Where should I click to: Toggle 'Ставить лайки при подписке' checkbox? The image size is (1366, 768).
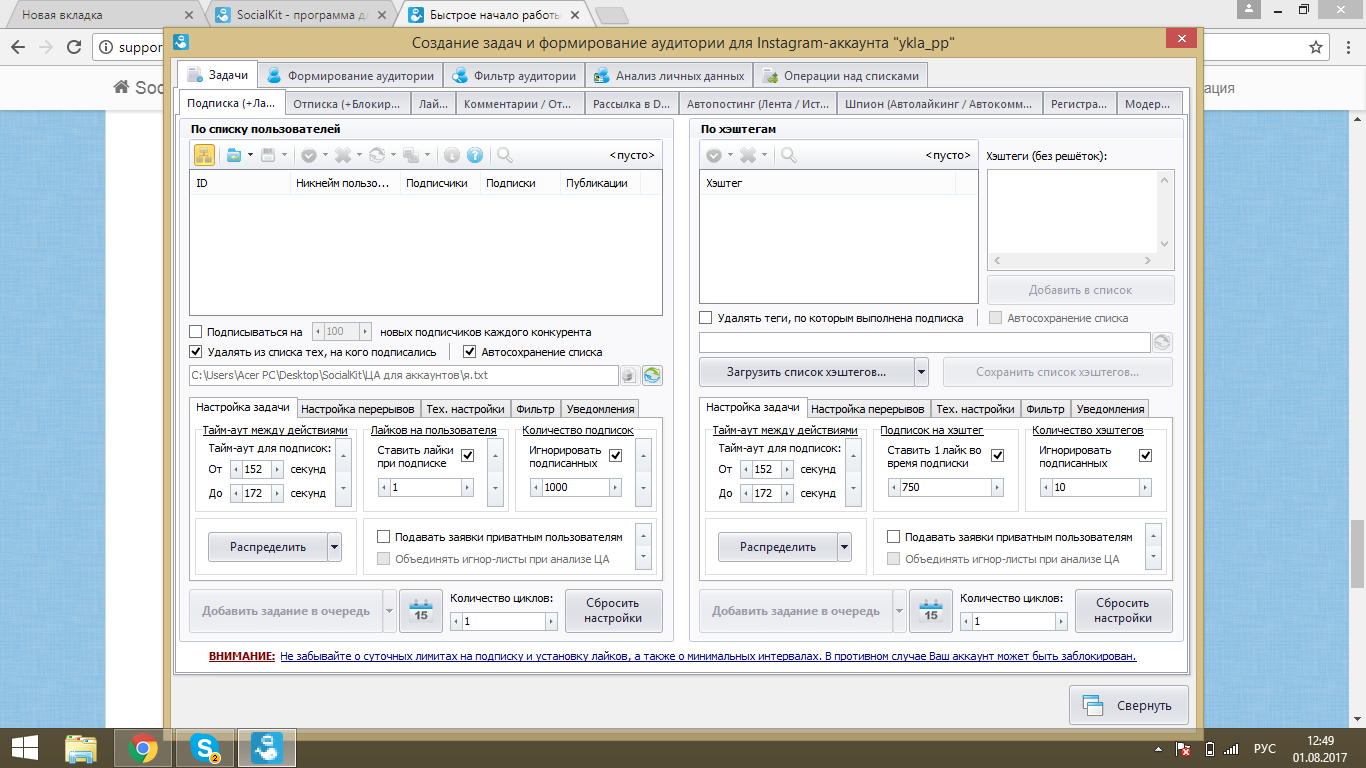click(468, 456)
